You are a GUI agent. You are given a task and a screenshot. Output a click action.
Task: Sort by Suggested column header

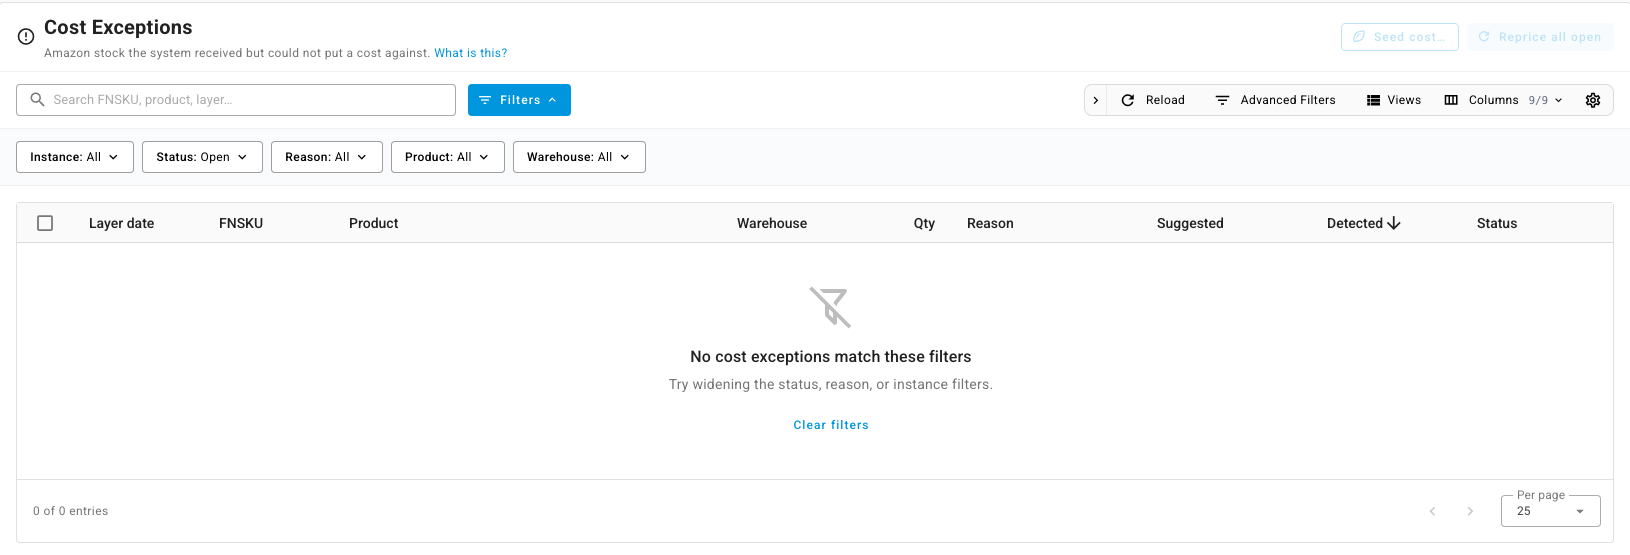(1190, 223)
